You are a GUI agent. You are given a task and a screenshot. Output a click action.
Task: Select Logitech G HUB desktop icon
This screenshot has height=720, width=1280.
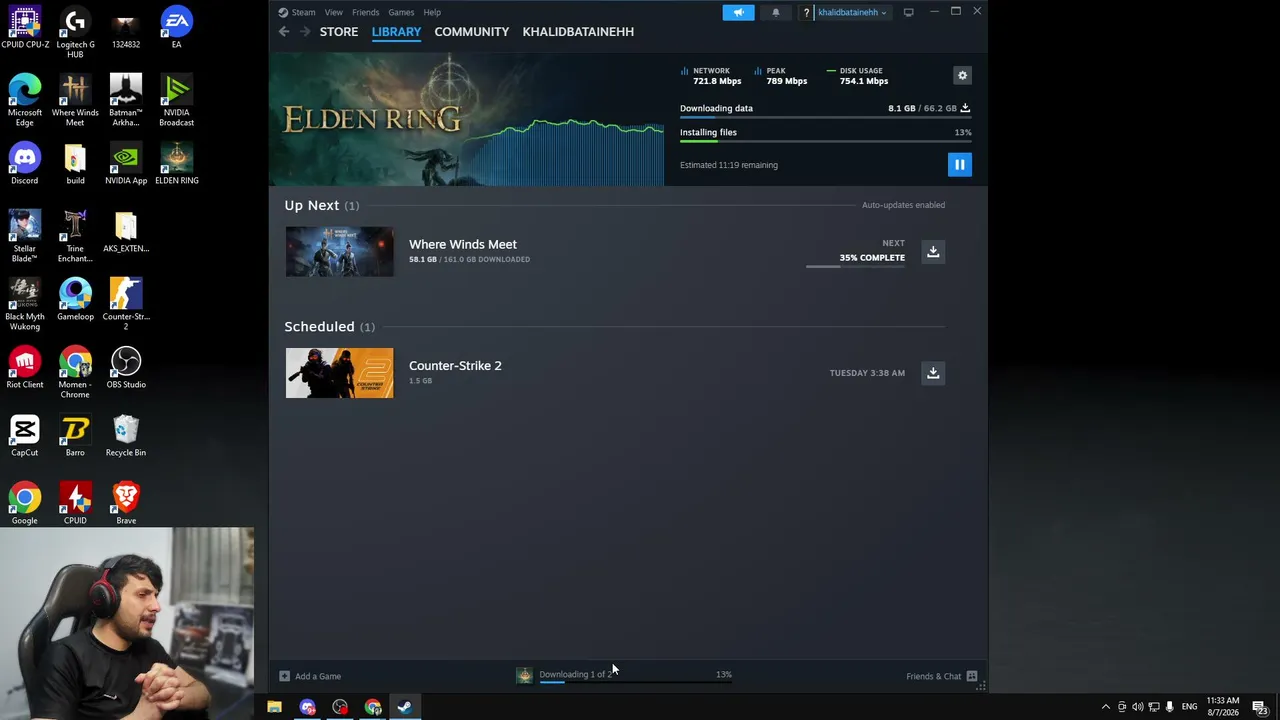pyautogui.click(x=75, y=34)
